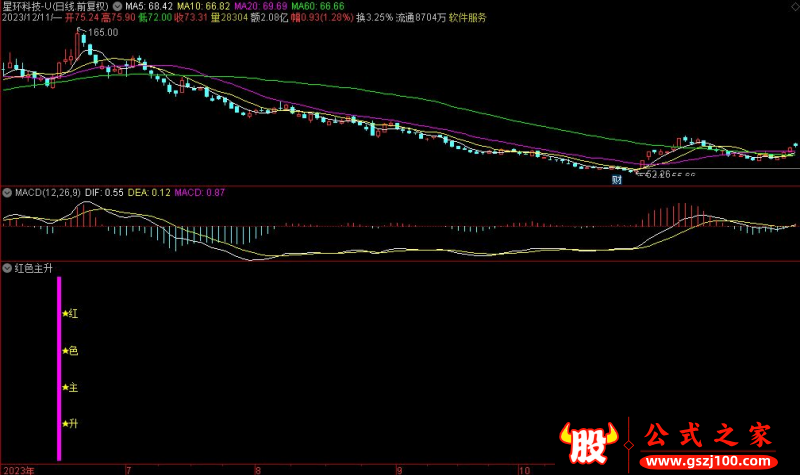
Task: Click the star icon next to 主
Action: (x=65, y=387)
